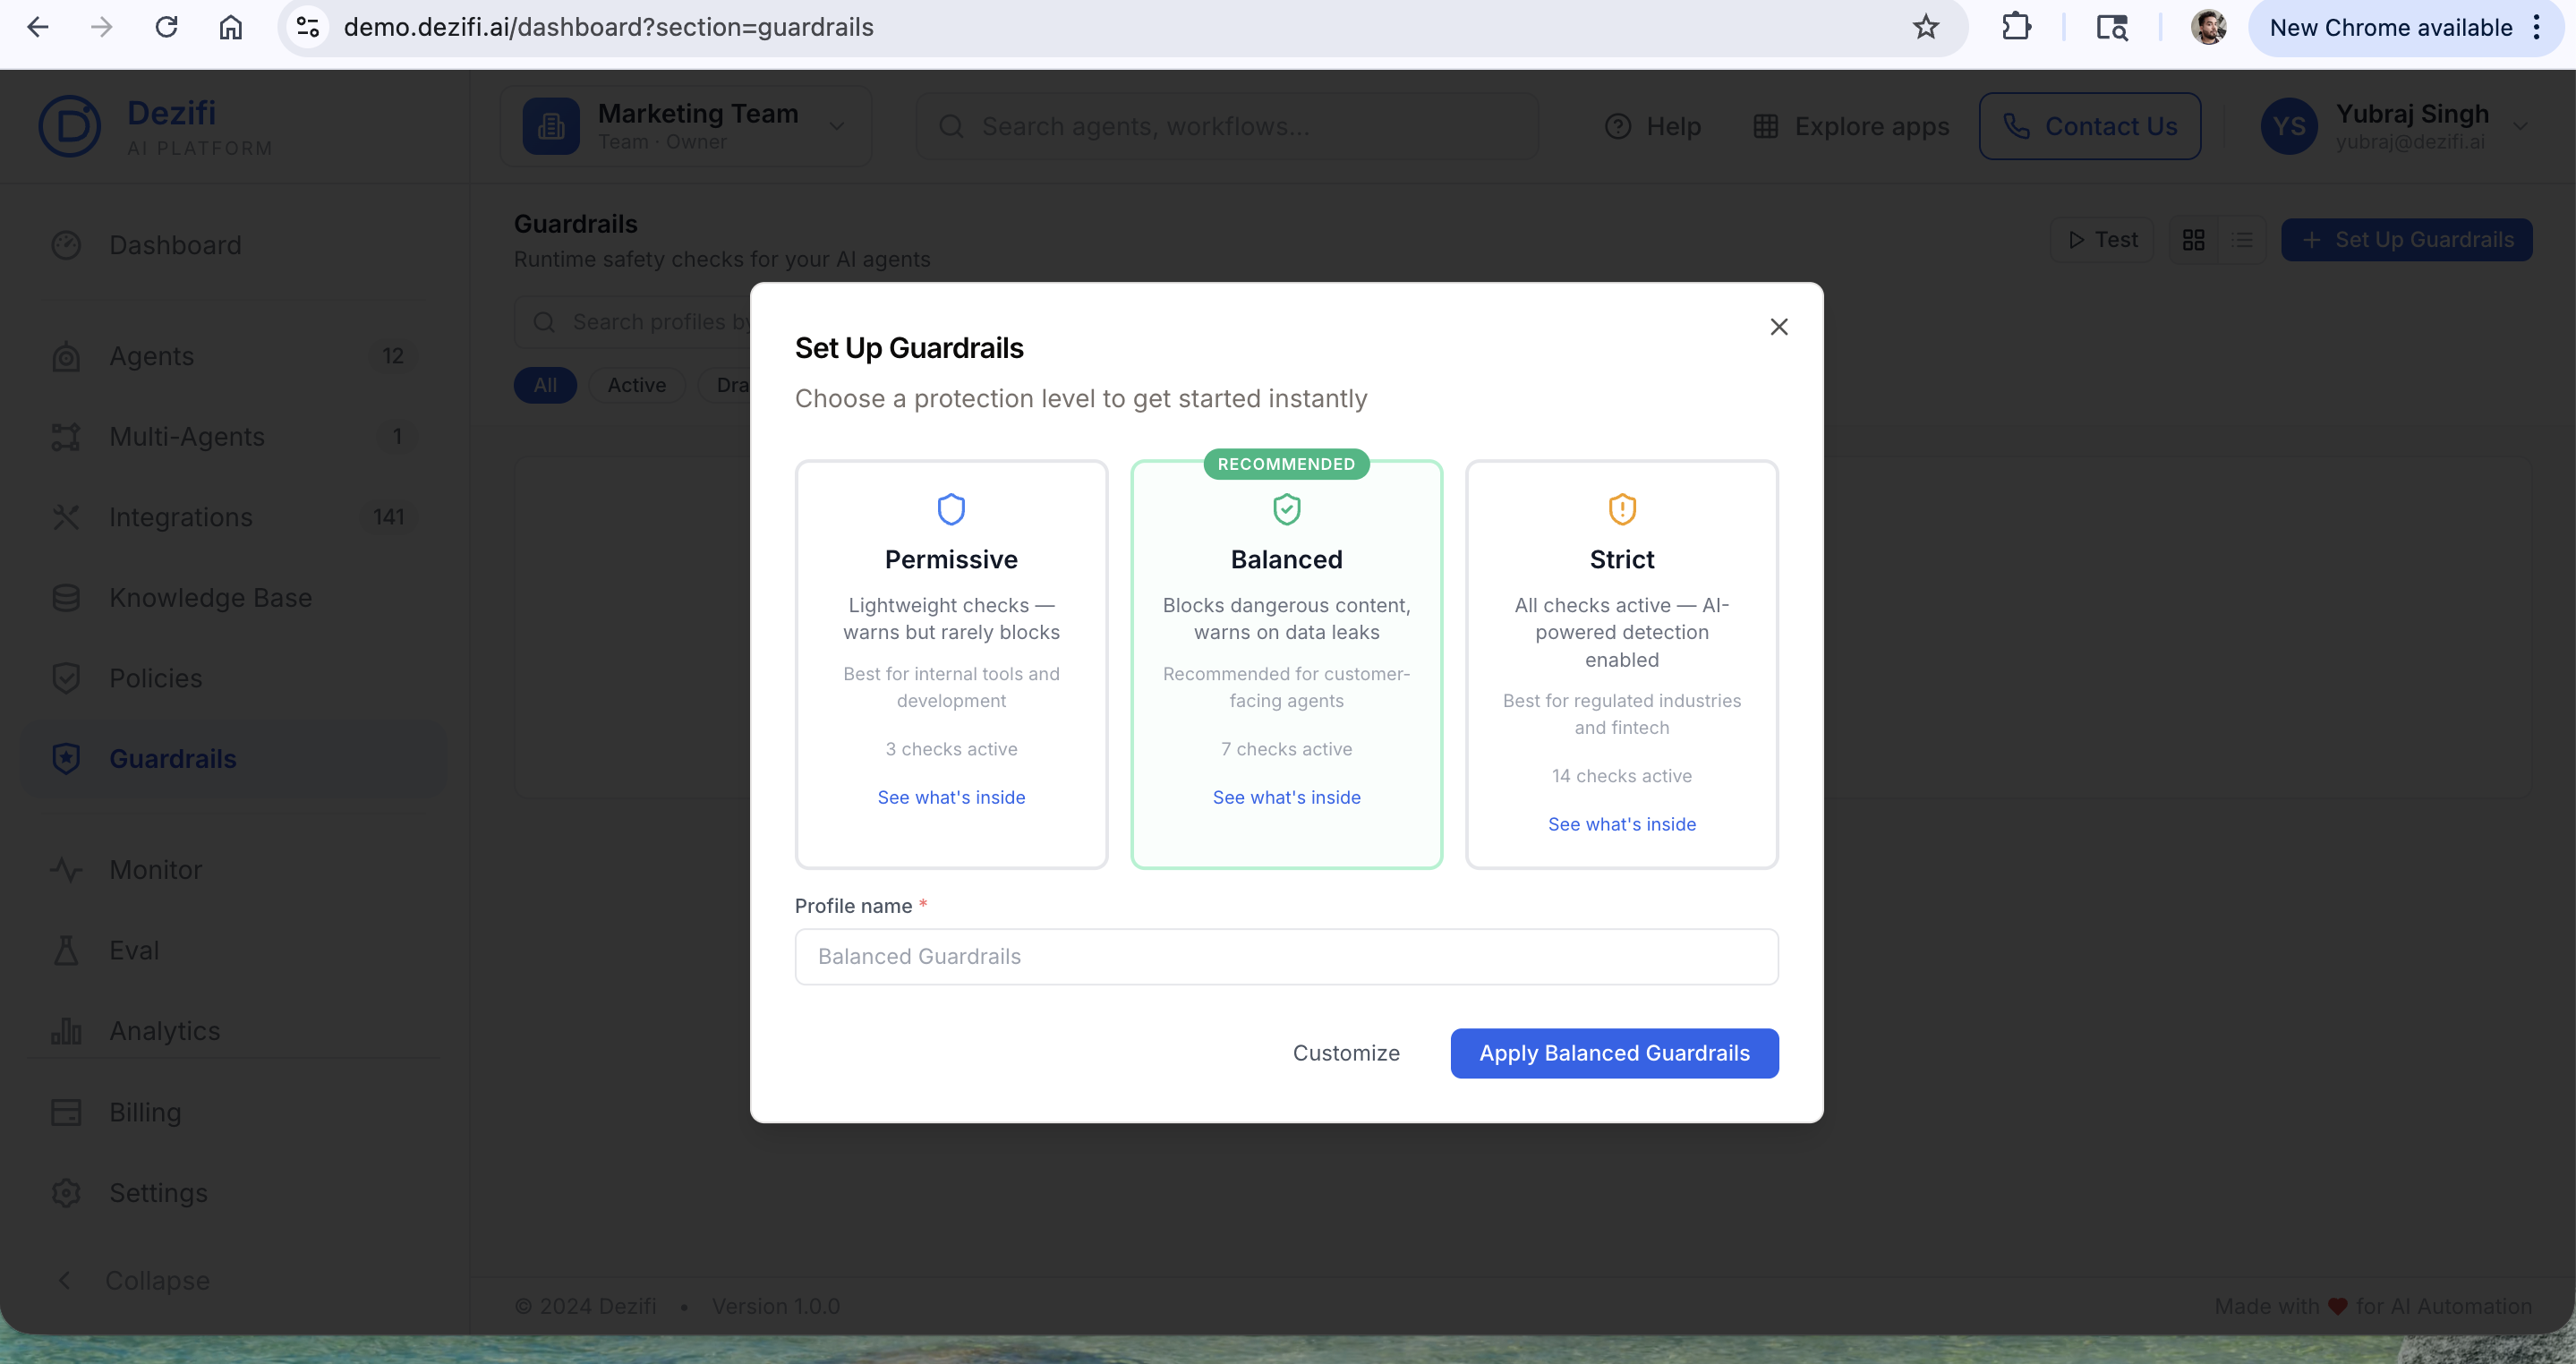Click the '3 checks active' text

[951, 749]
